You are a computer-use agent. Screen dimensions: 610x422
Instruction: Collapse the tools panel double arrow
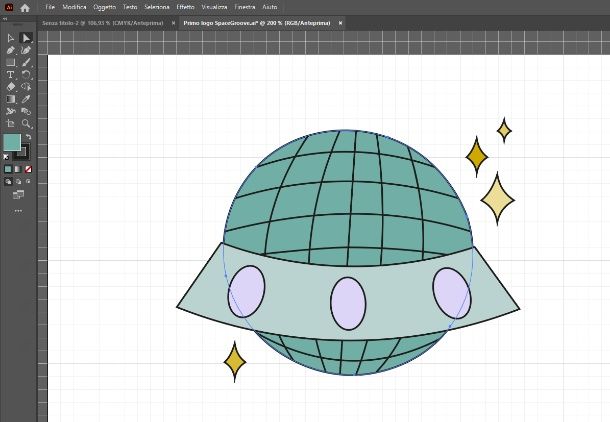click(x=5, y=19)
